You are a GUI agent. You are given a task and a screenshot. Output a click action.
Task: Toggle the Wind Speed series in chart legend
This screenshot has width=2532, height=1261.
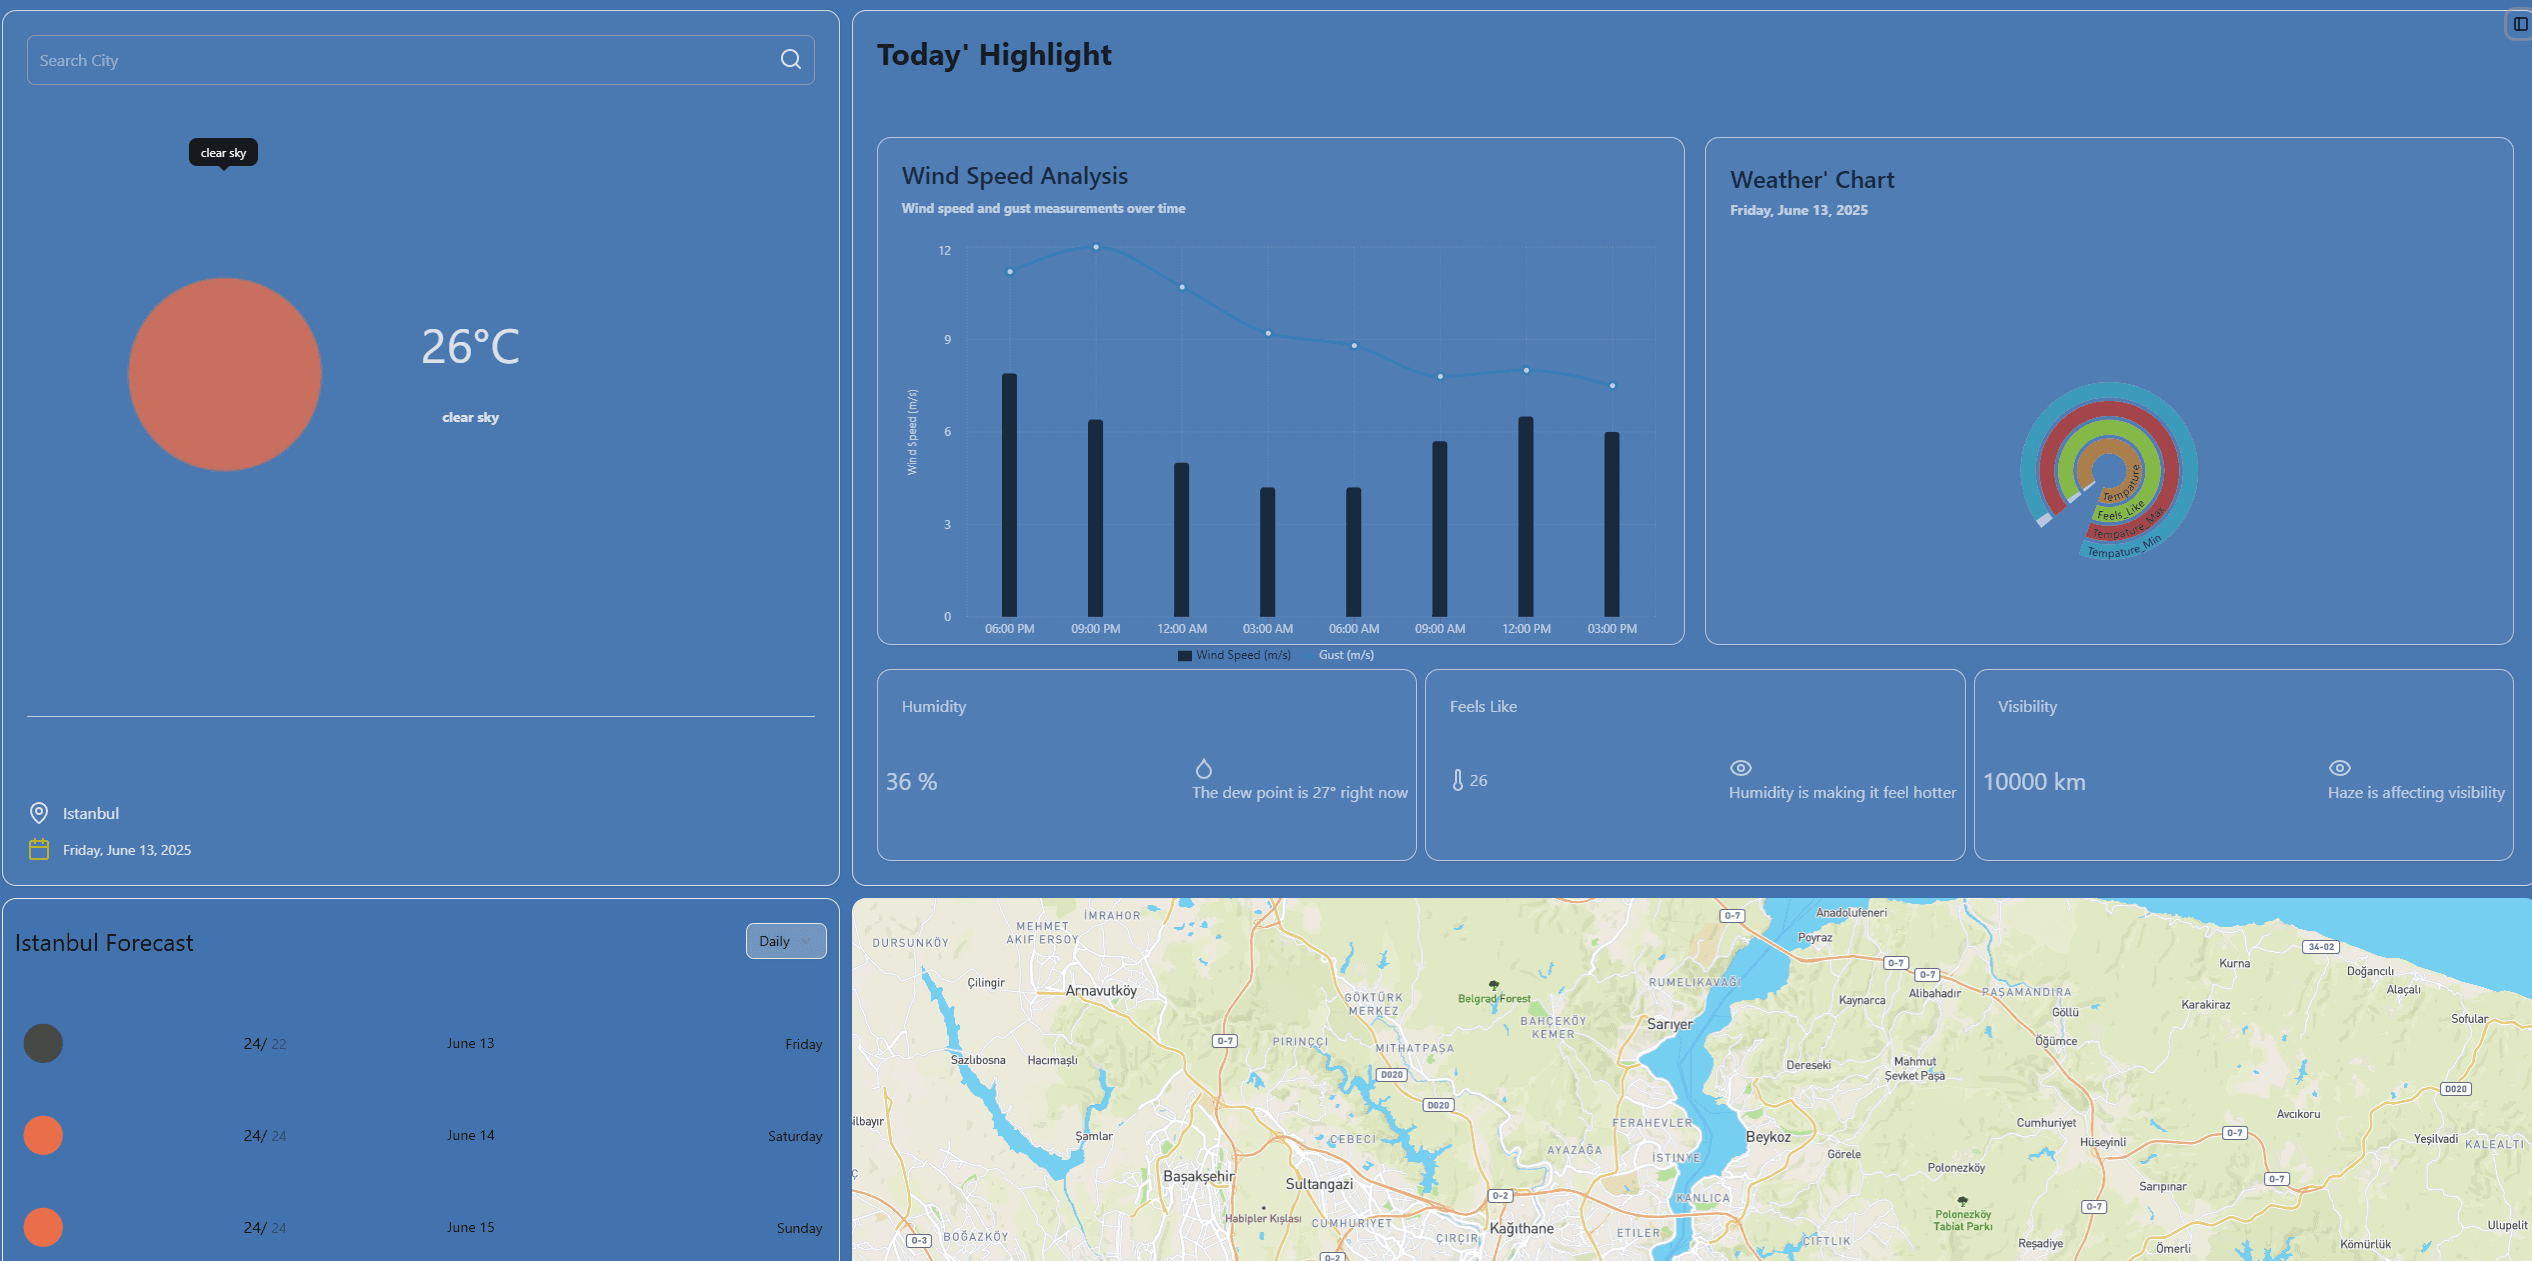point(1234,655)
